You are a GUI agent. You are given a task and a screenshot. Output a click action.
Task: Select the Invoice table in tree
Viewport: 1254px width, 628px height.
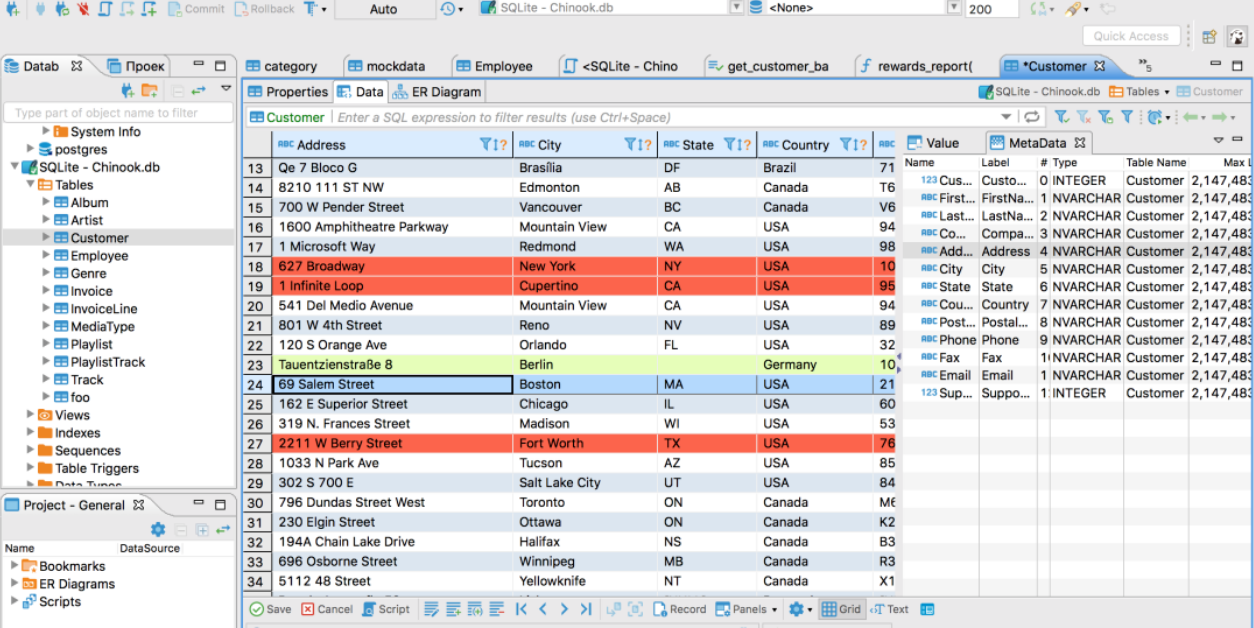coord(91,291)
